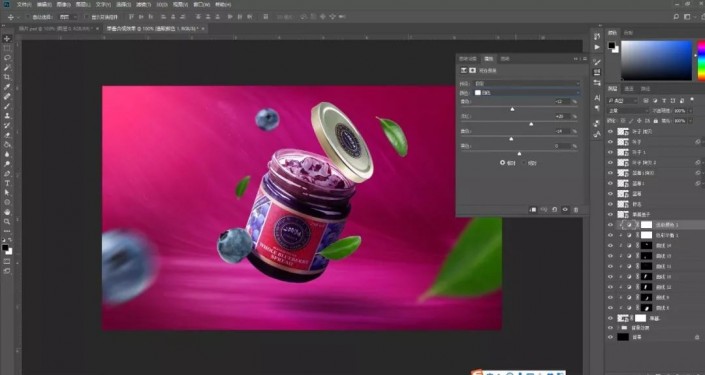Viewport: 705px width, 375px height.
Task: Click the black background layer thumbnail
Action: pyautogui.click(x=623, y=337)
